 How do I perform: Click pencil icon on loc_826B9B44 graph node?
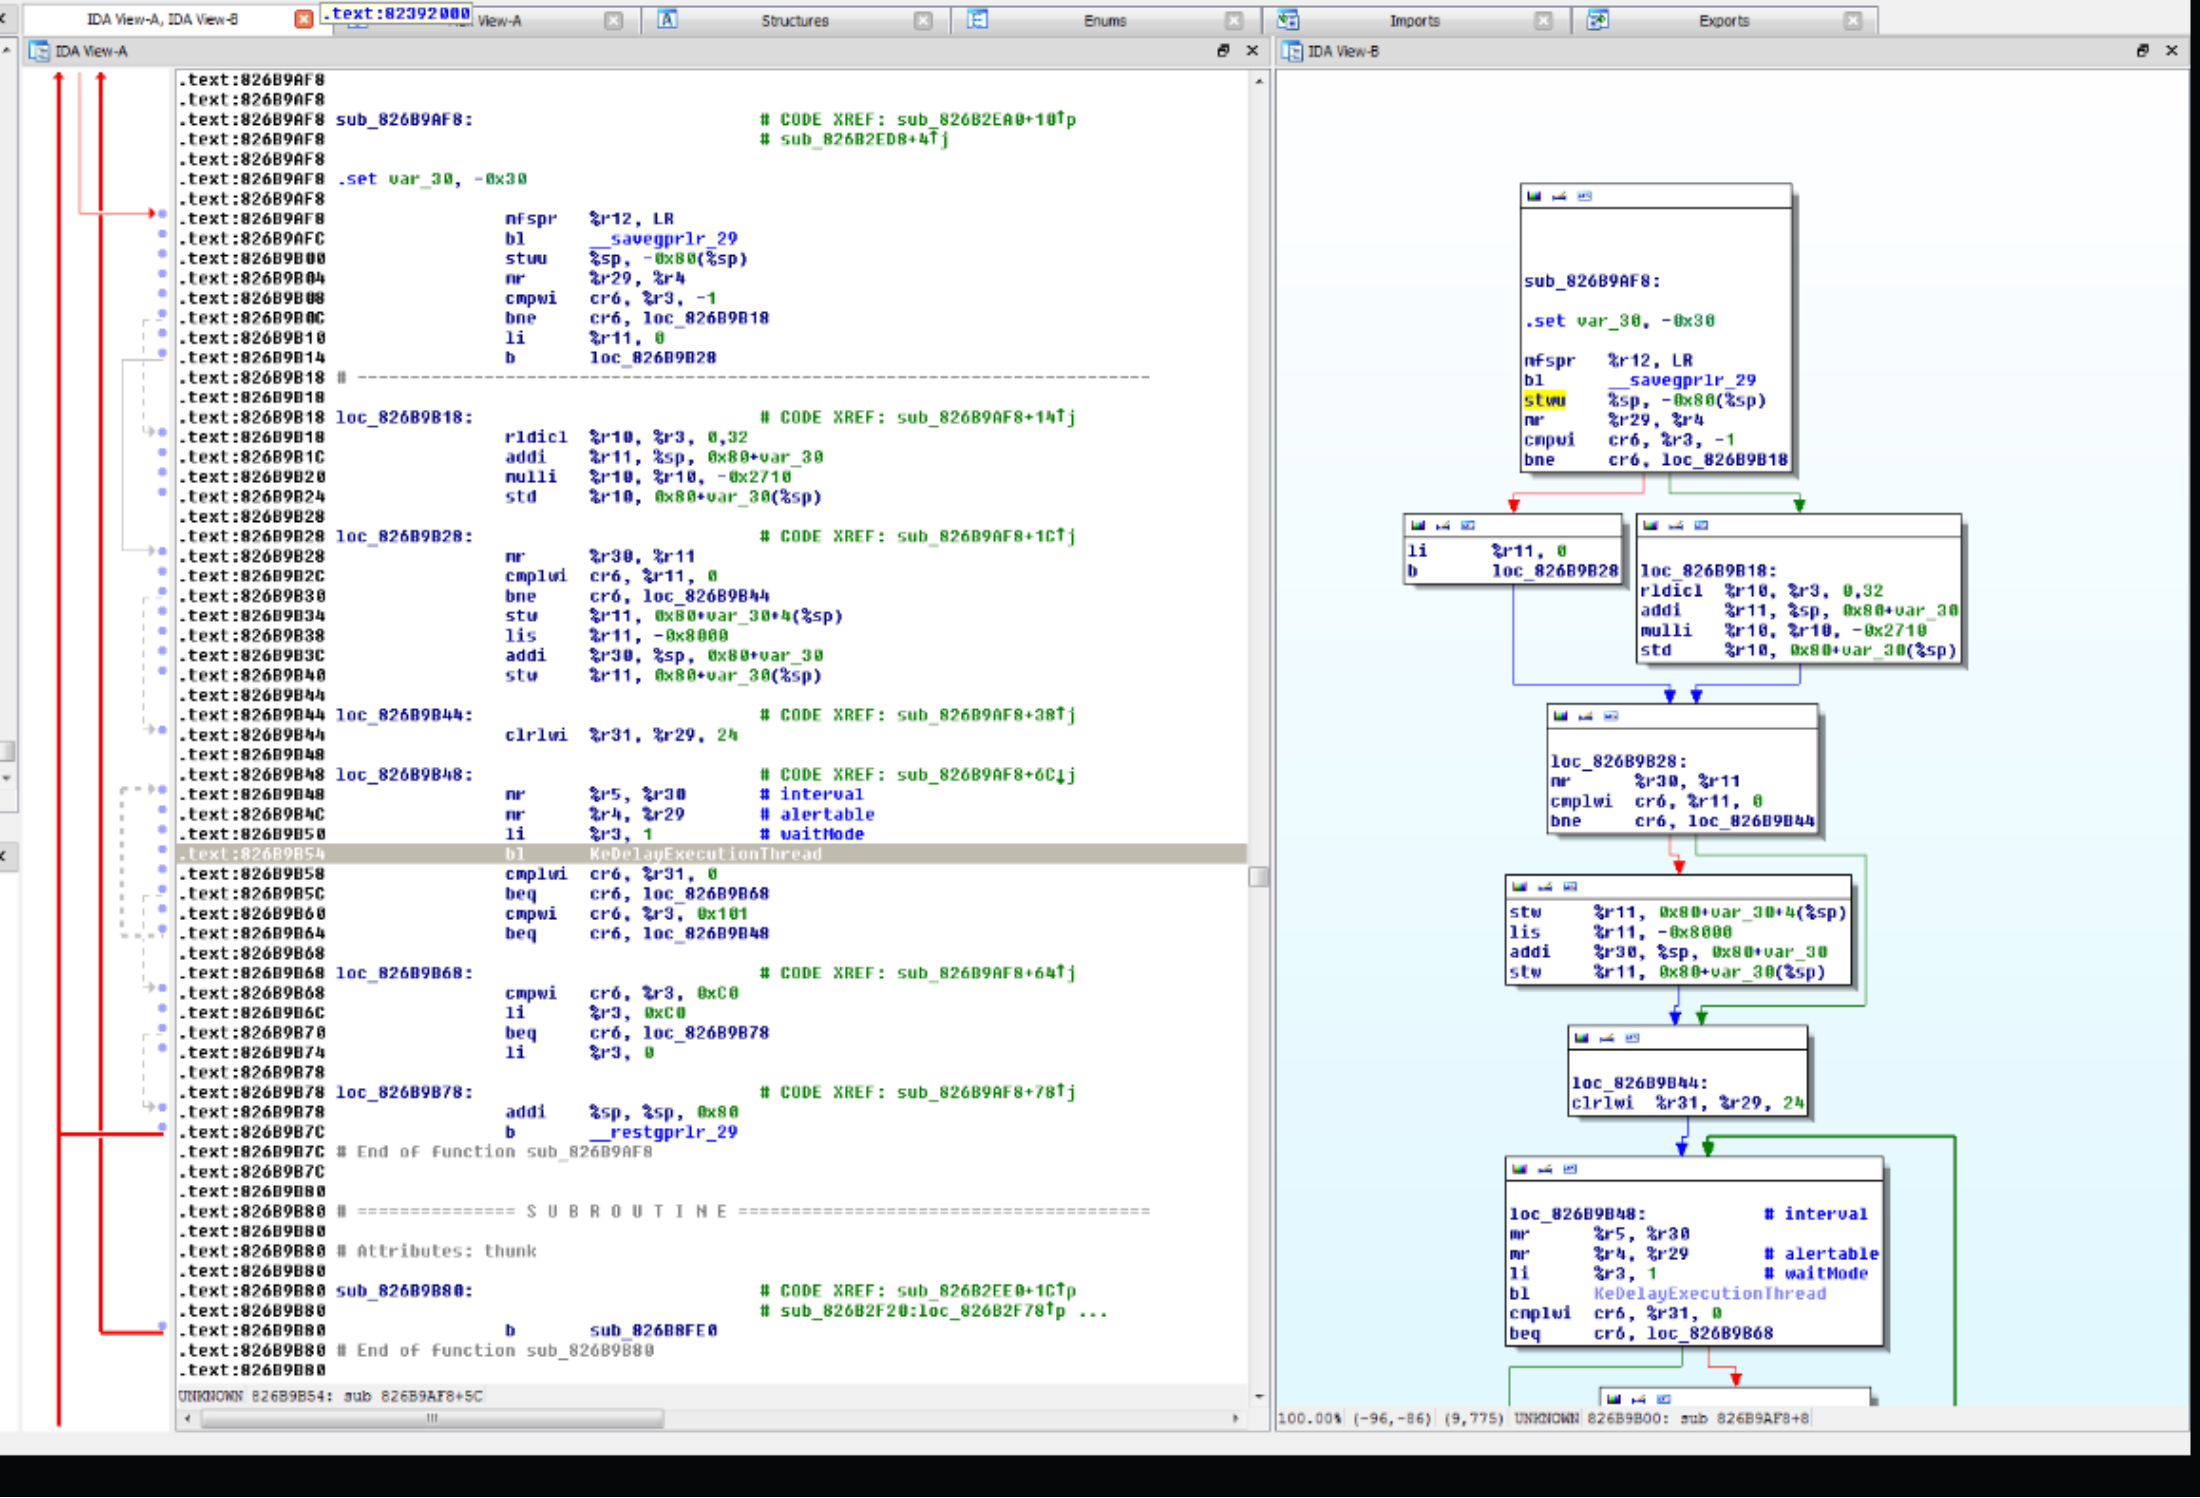point(1606,1038)
